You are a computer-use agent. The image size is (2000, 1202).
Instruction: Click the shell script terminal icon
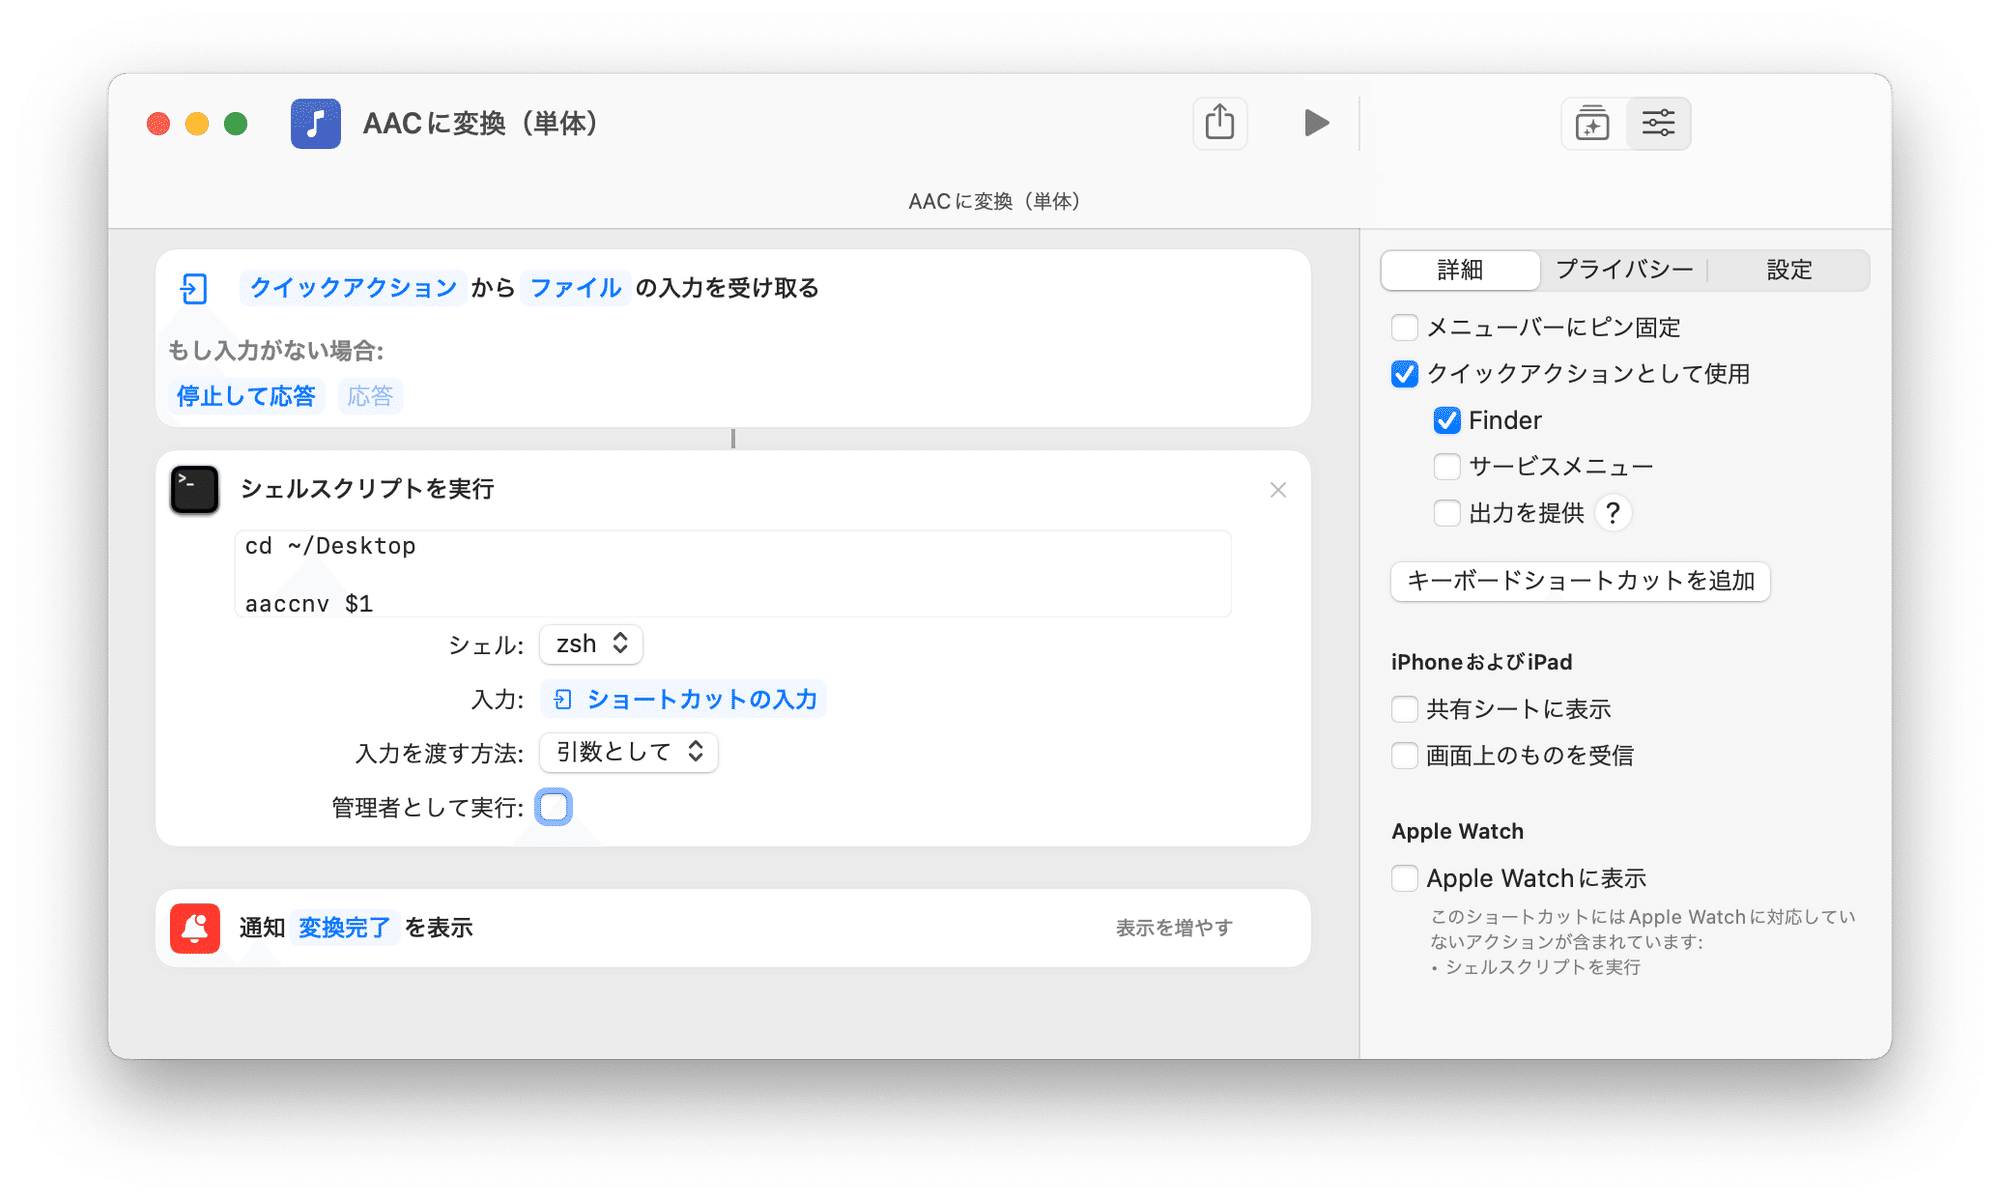pyautogui.click(x=194, y=490)
